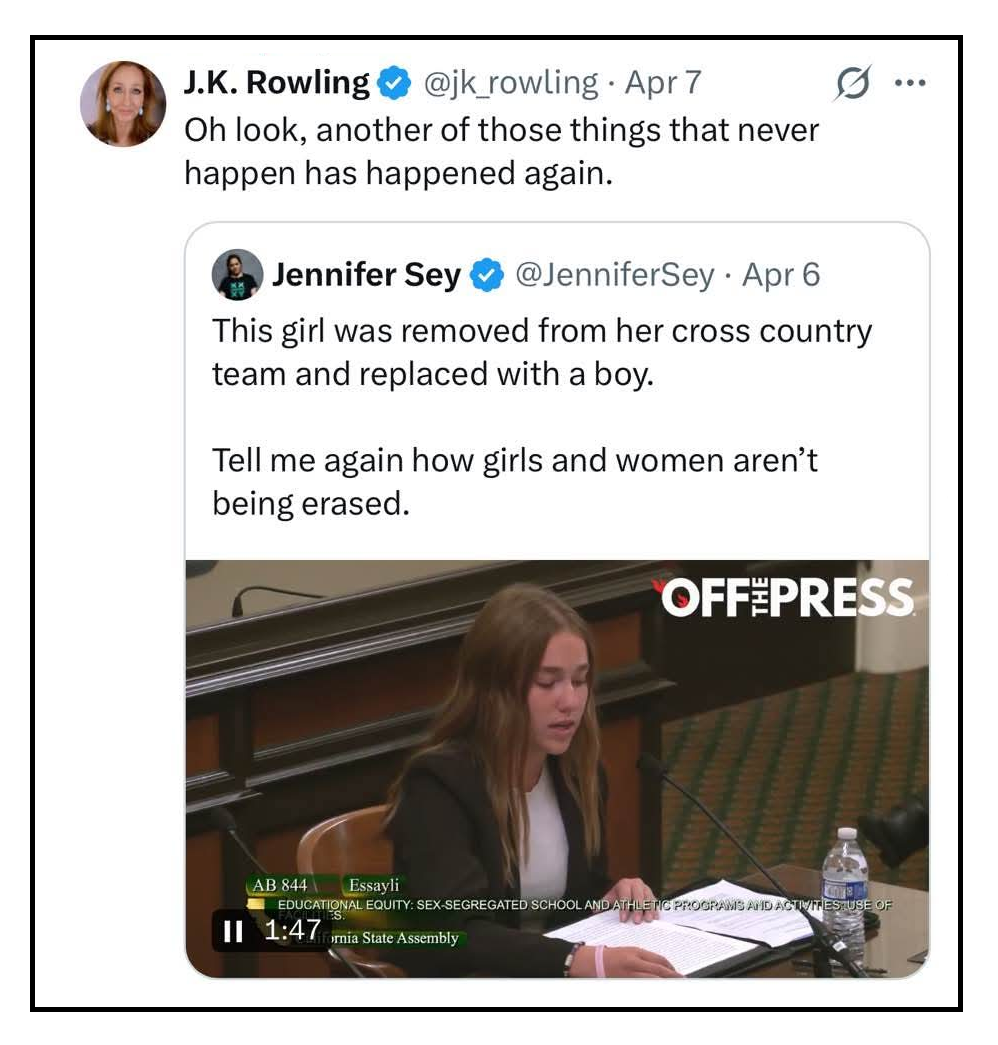The width and height of the screenshot is (998, 1045).
Task: Click the Jennifer Sey display name
Action: click(366, 276)
